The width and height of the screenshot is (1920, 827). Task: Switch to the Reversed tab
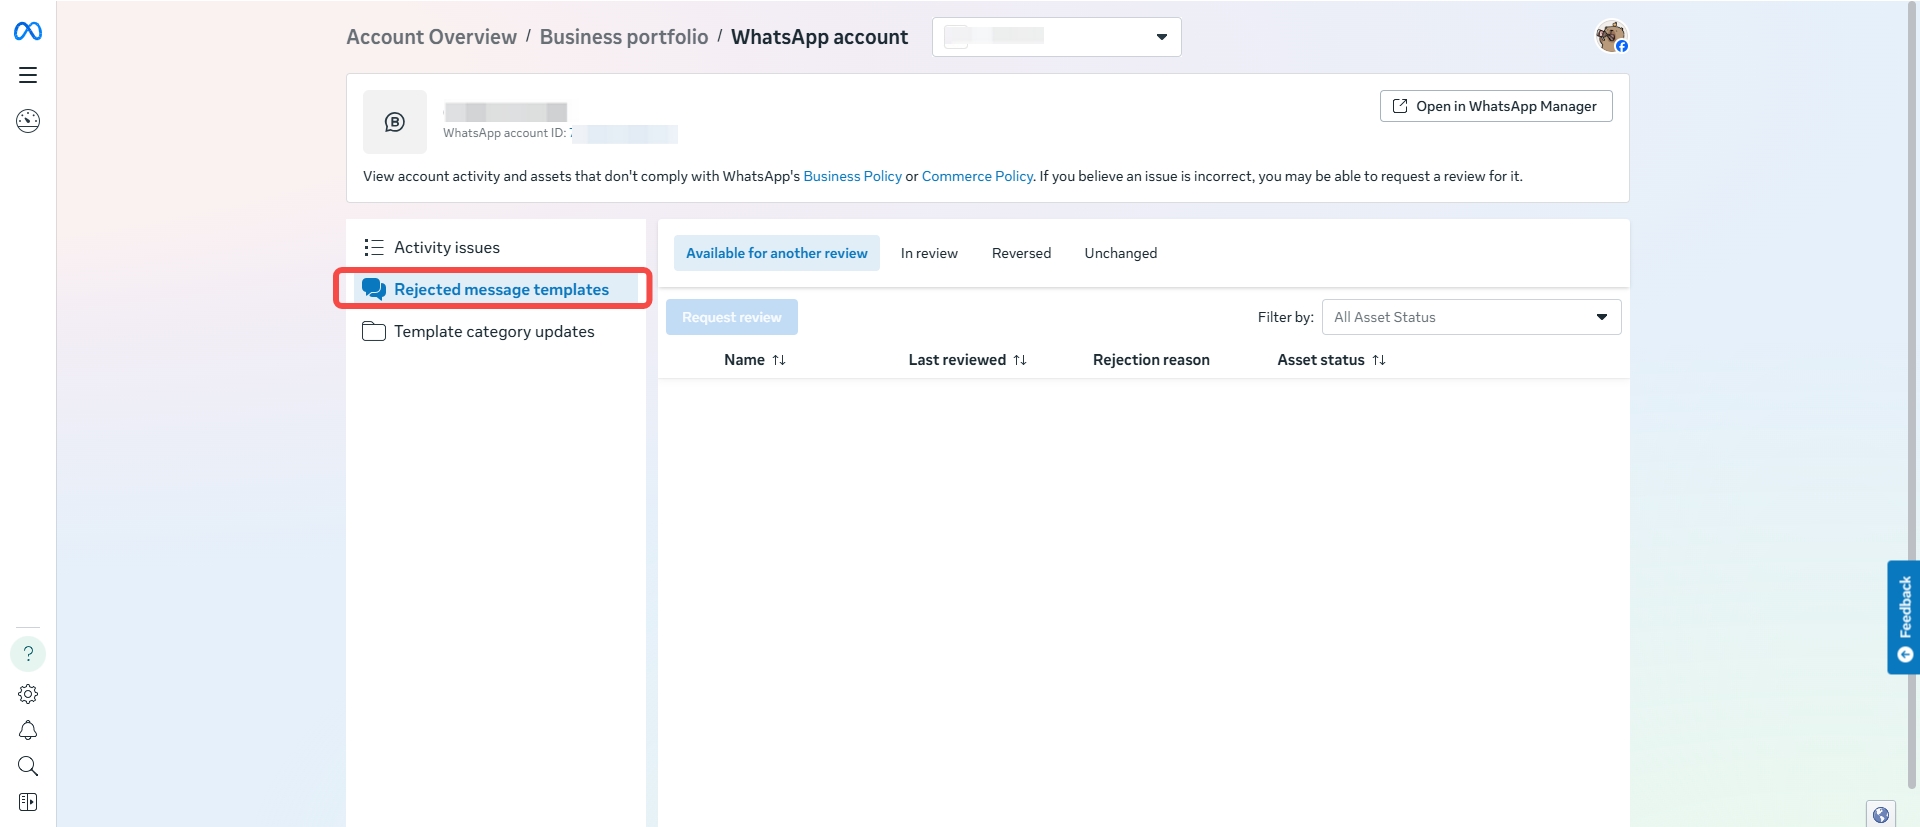1021,253
